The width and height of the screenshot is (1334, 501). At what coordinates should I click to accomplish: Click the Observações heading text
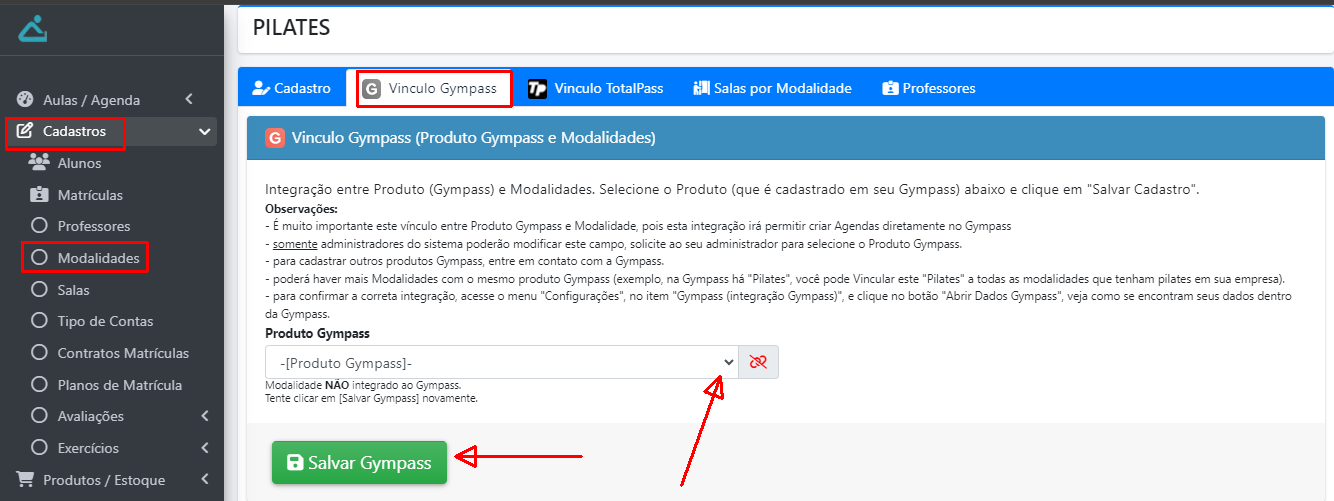pos(301,209)
